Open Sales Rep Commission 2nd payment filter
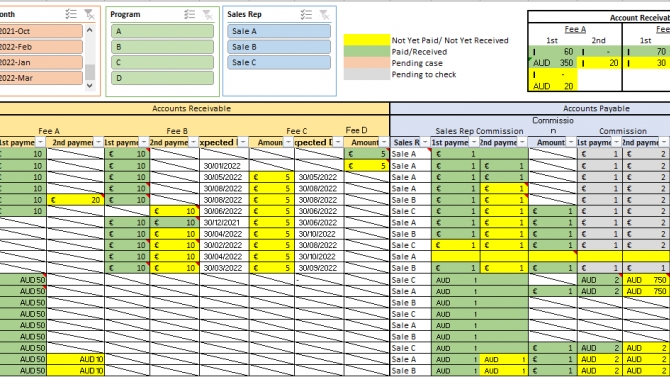Screen dimensions: 670x377 pos(522,142)
